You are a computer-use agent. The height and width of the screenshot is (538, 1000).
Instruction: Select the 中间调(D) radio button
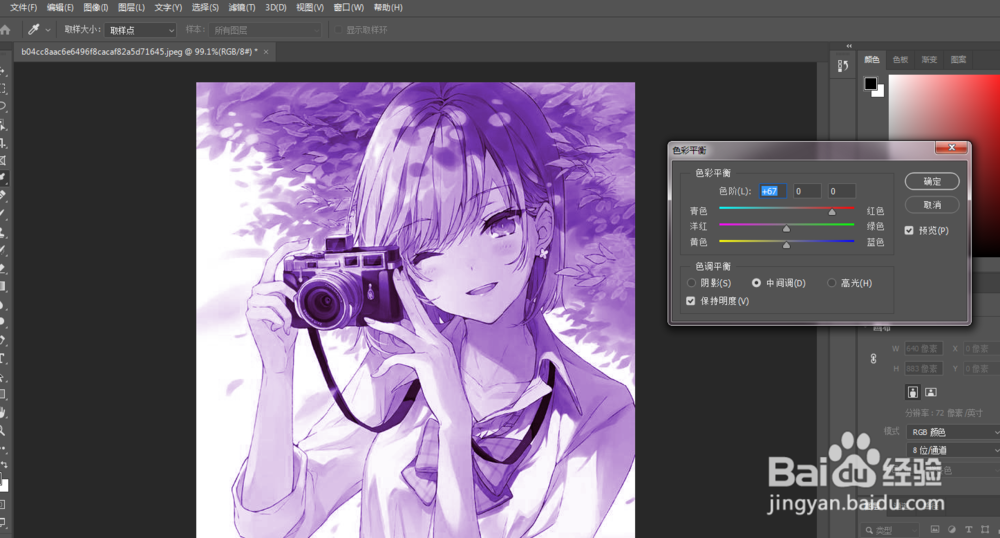756,282
